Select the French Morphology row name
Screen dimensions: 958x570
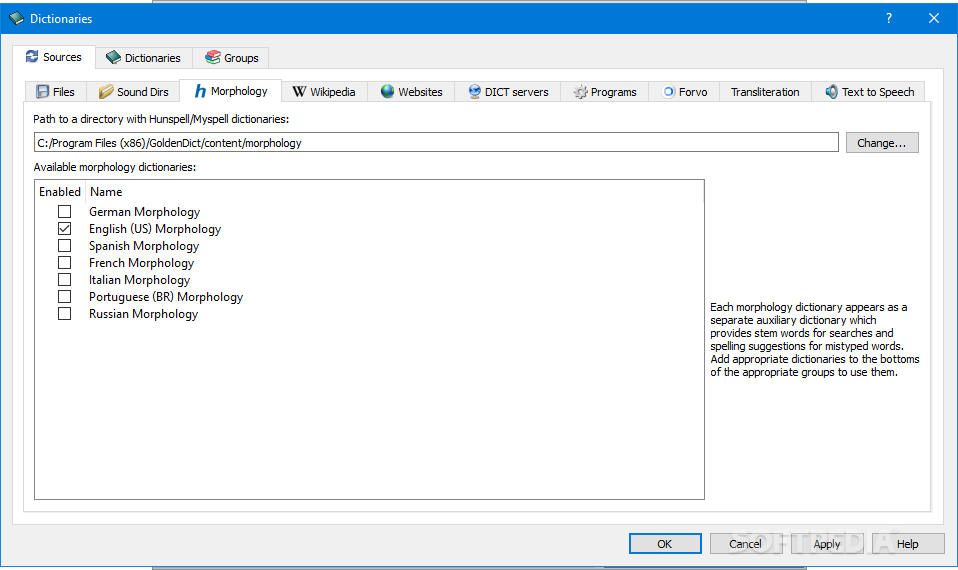141,263
